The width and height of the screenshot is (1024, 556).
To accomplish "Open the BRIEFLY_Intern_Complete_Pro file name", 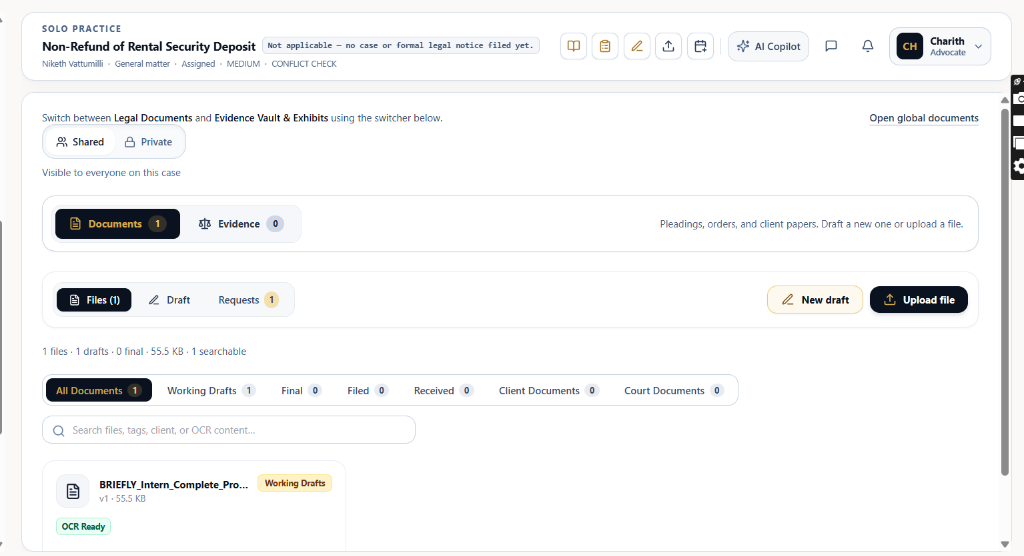I will pos(174,485).
